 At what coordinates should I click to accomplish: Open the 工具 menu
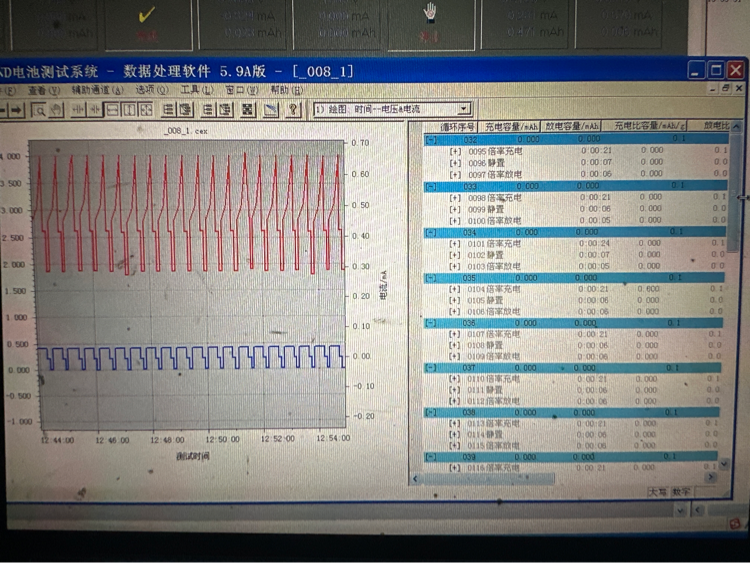pos(189,90)
